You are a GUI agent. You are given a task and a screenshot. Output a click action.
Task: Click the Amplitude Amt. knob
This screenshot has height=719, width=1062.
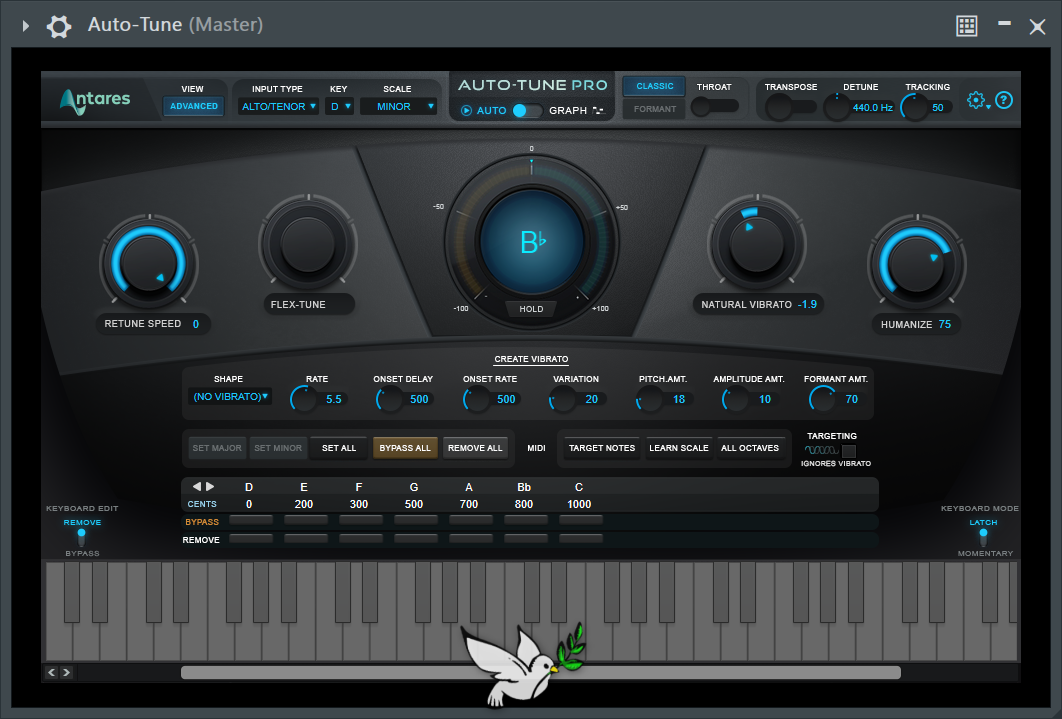735,399
